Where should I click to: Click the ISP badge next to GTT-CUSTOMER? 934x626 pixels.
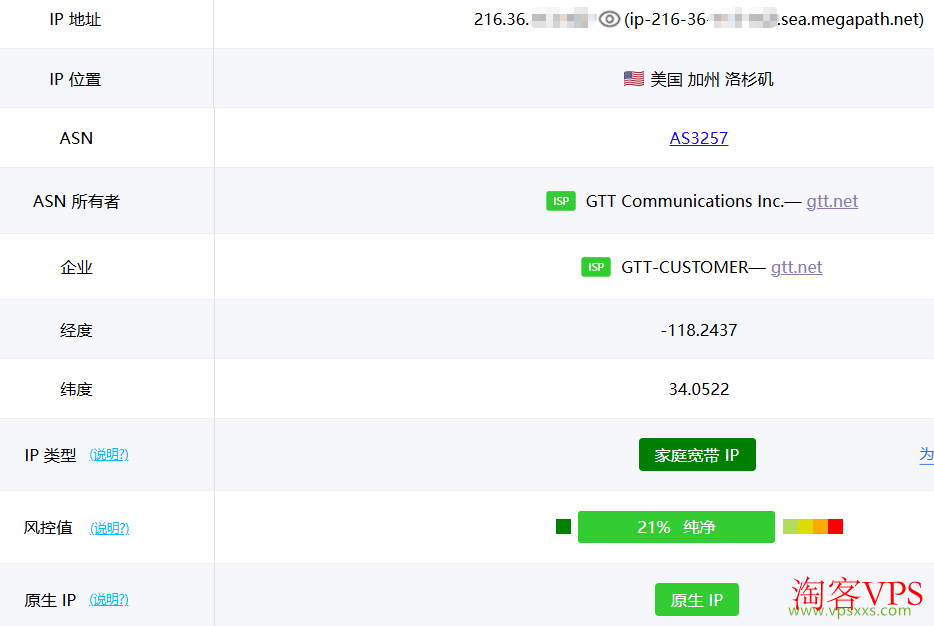pos(596,266)
